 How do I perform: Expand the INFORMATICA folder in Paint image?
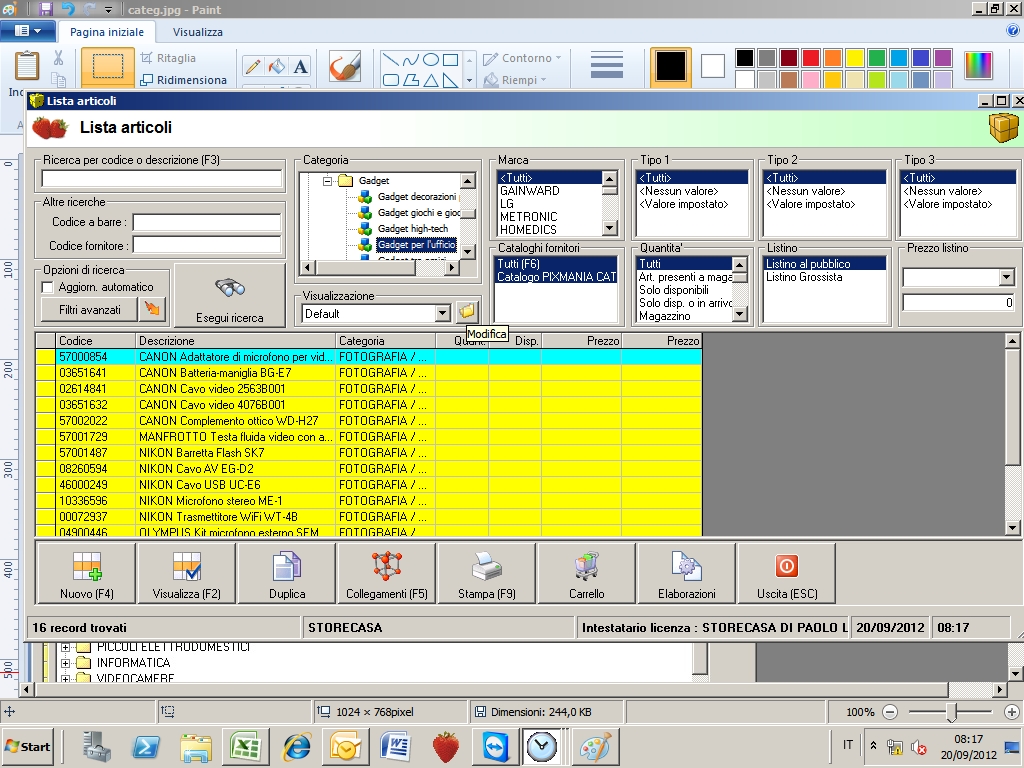pyautogui.click(x=65, y=663)
